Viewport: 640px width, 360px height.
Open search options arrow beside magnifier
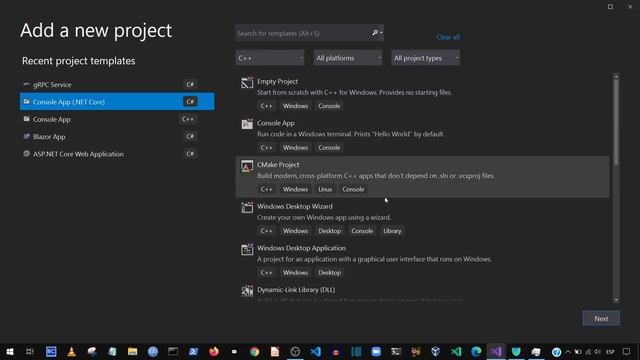[381, 33]
